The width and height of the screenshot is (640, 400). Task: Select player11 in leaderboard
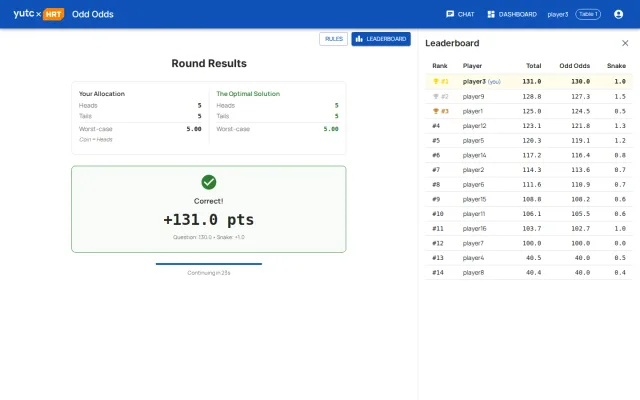(529, 214)
